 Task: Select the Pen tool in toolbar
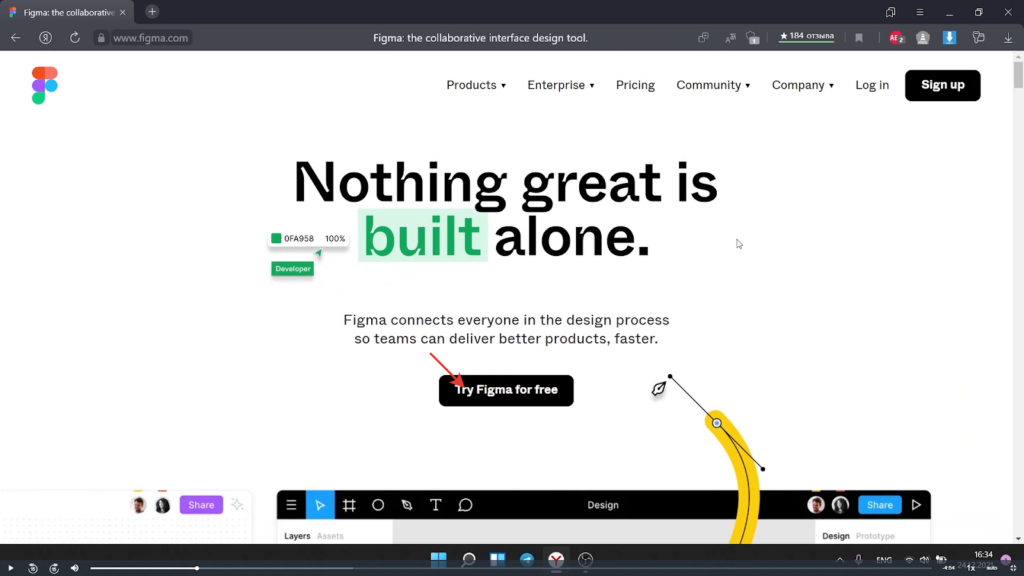[407, 505]
